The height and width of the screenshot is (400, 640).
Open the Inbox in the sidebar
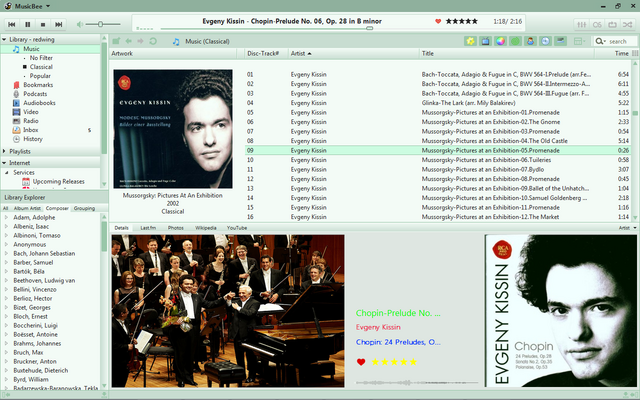click(31, 130)
